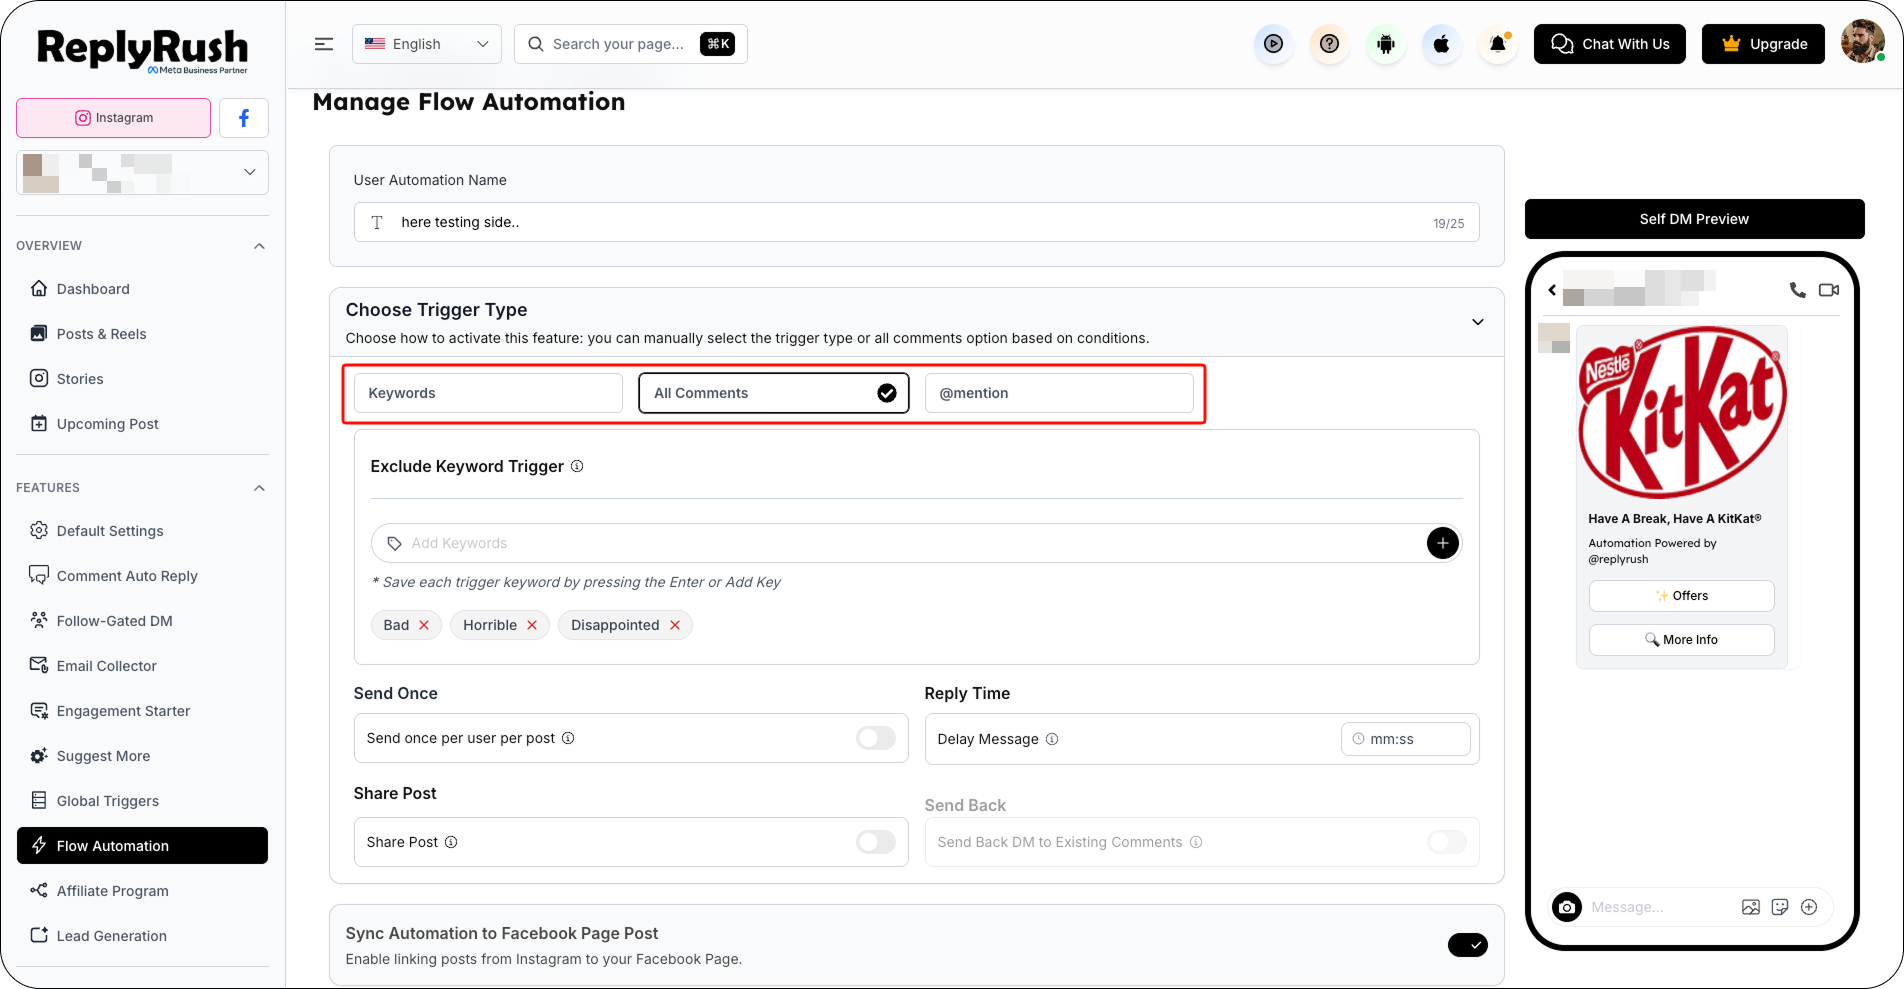Tap the phone call icon in DM preview
Screen dimensions: 1904x989
1797,290
